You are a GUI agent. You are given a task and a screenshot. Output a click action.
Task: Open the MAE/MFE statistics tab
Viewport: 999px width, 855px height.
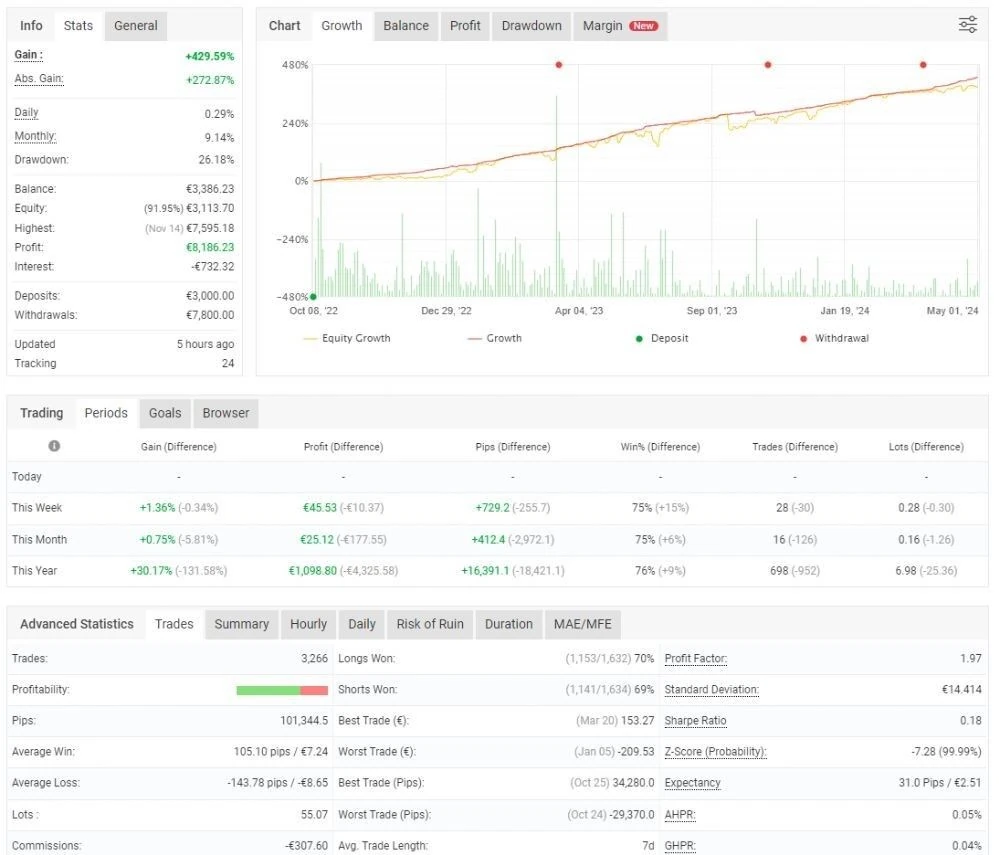[582, 624]
